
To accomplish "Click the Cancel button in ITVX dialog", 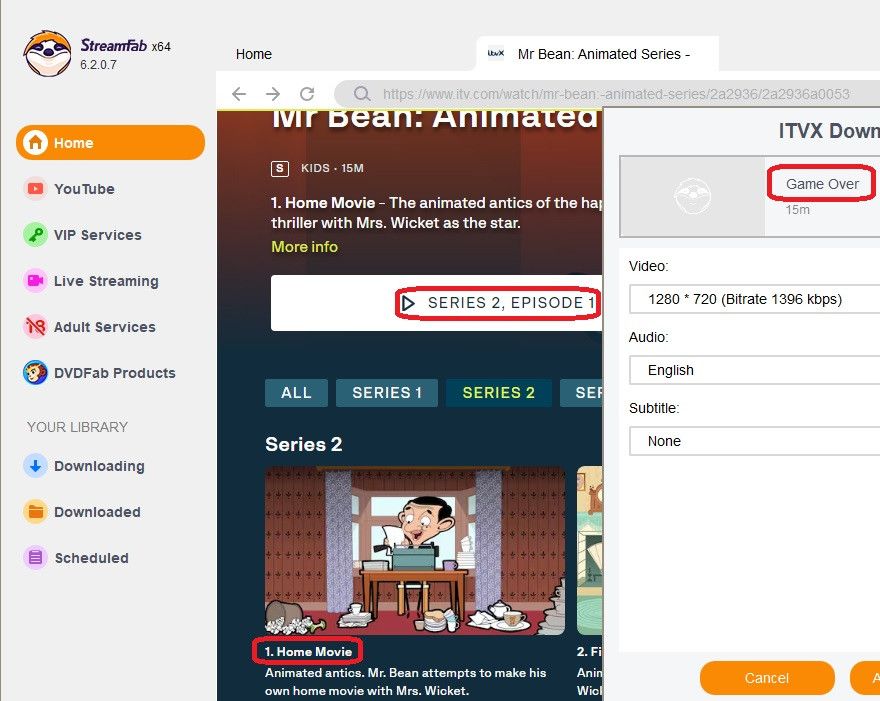I will pos(767,678).
